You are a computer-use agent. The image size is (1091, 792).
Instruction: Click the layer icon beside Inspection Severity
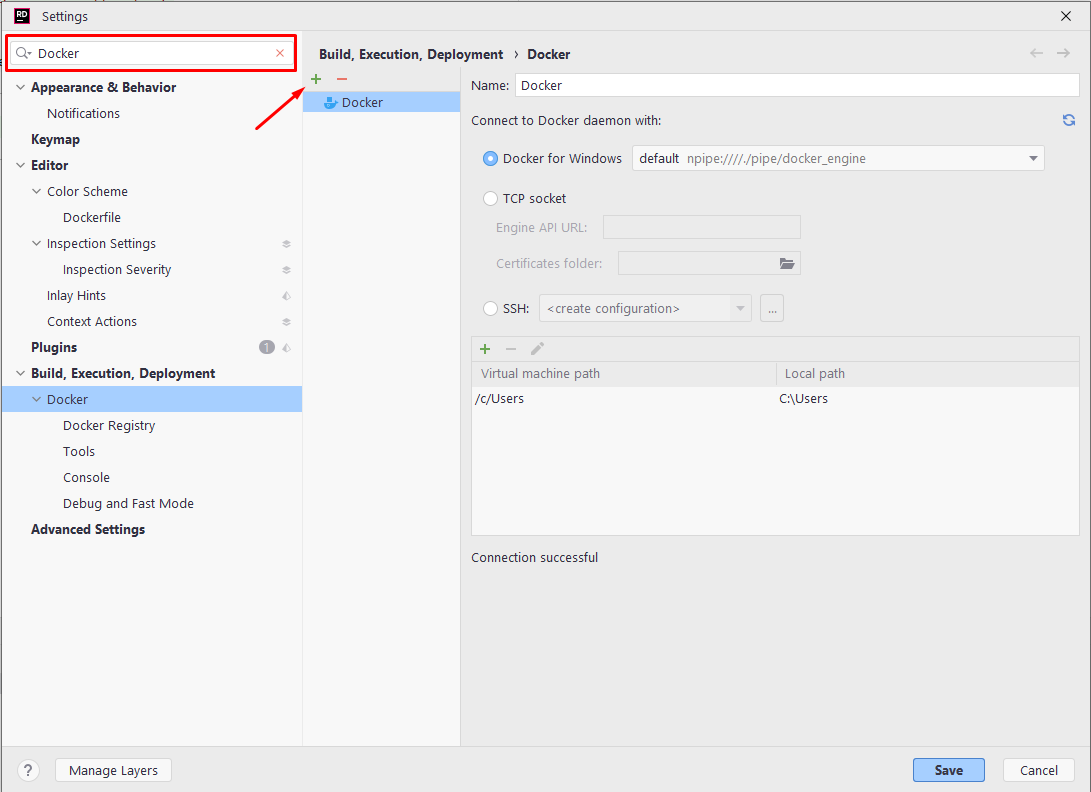click(x=286, y=270)
